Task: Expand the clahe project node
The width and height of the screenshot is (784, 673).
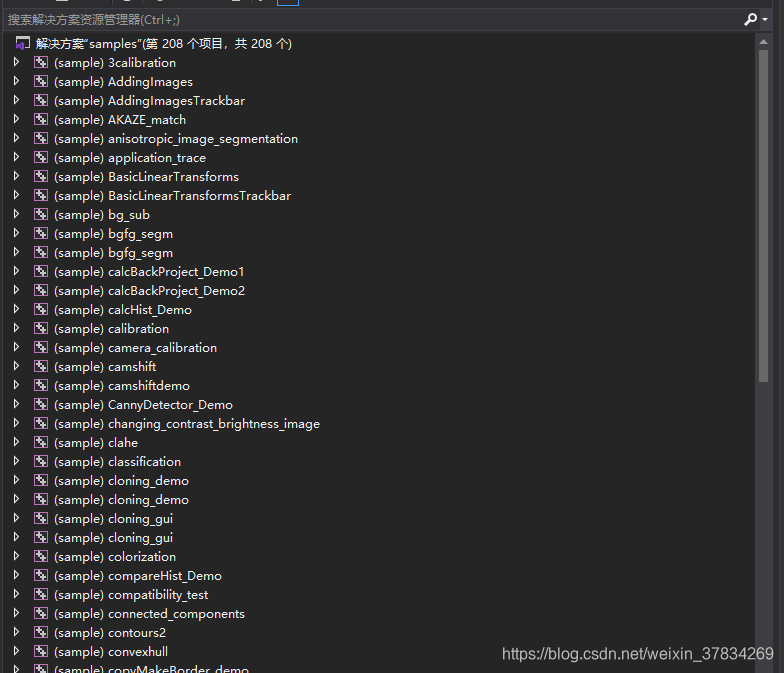Action: click(16, 442)
